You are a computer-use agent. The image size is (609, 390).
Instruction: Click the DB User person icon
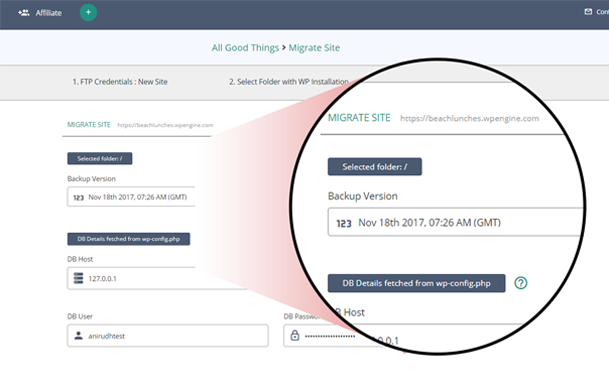pyautogui.click(x=78, y=335)
